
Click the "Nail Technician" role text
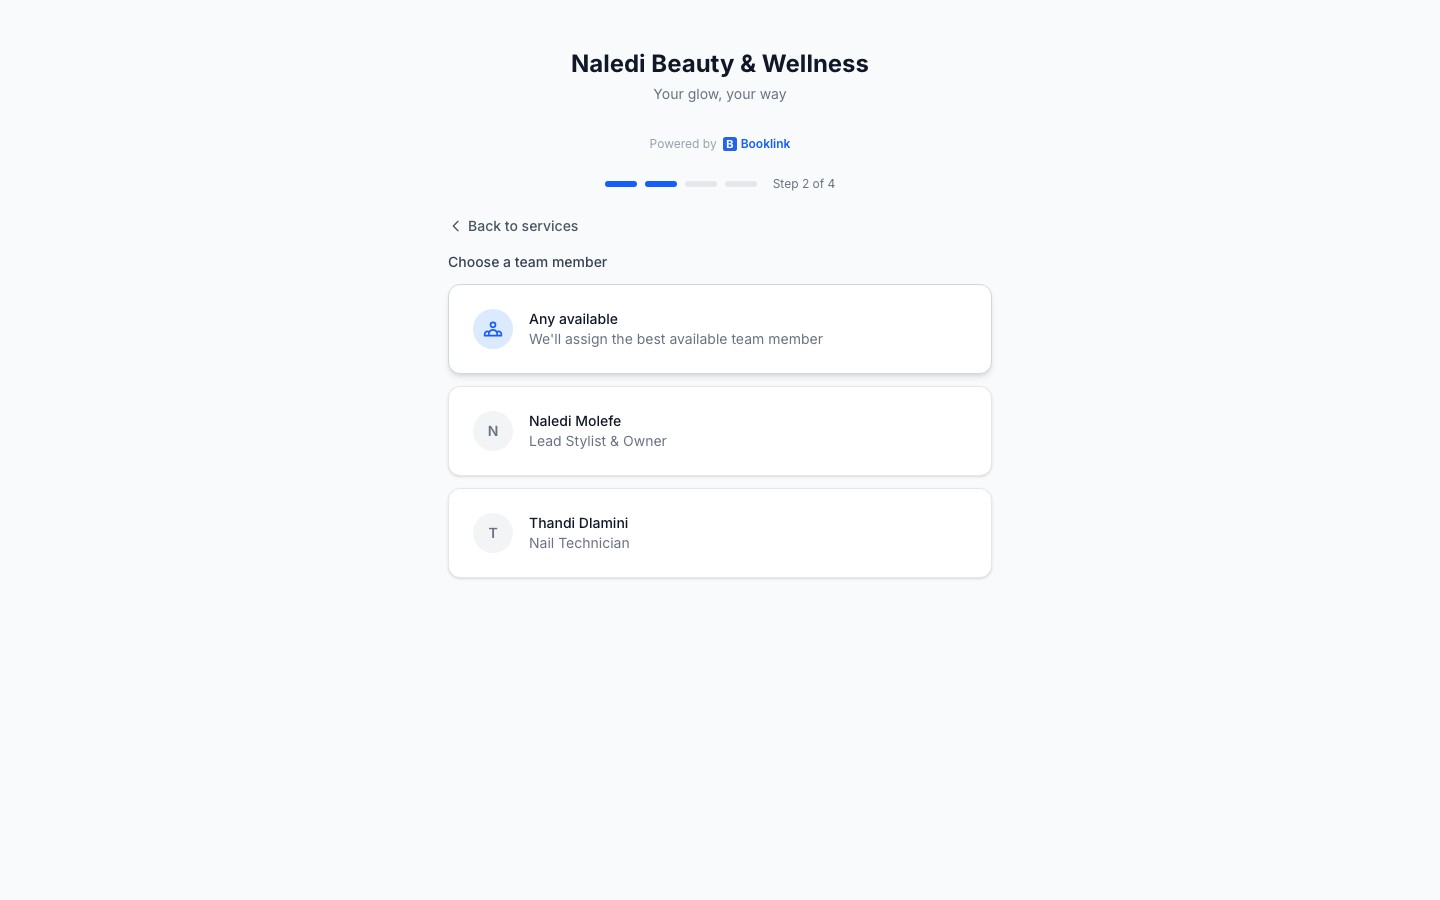coord(579,543)
